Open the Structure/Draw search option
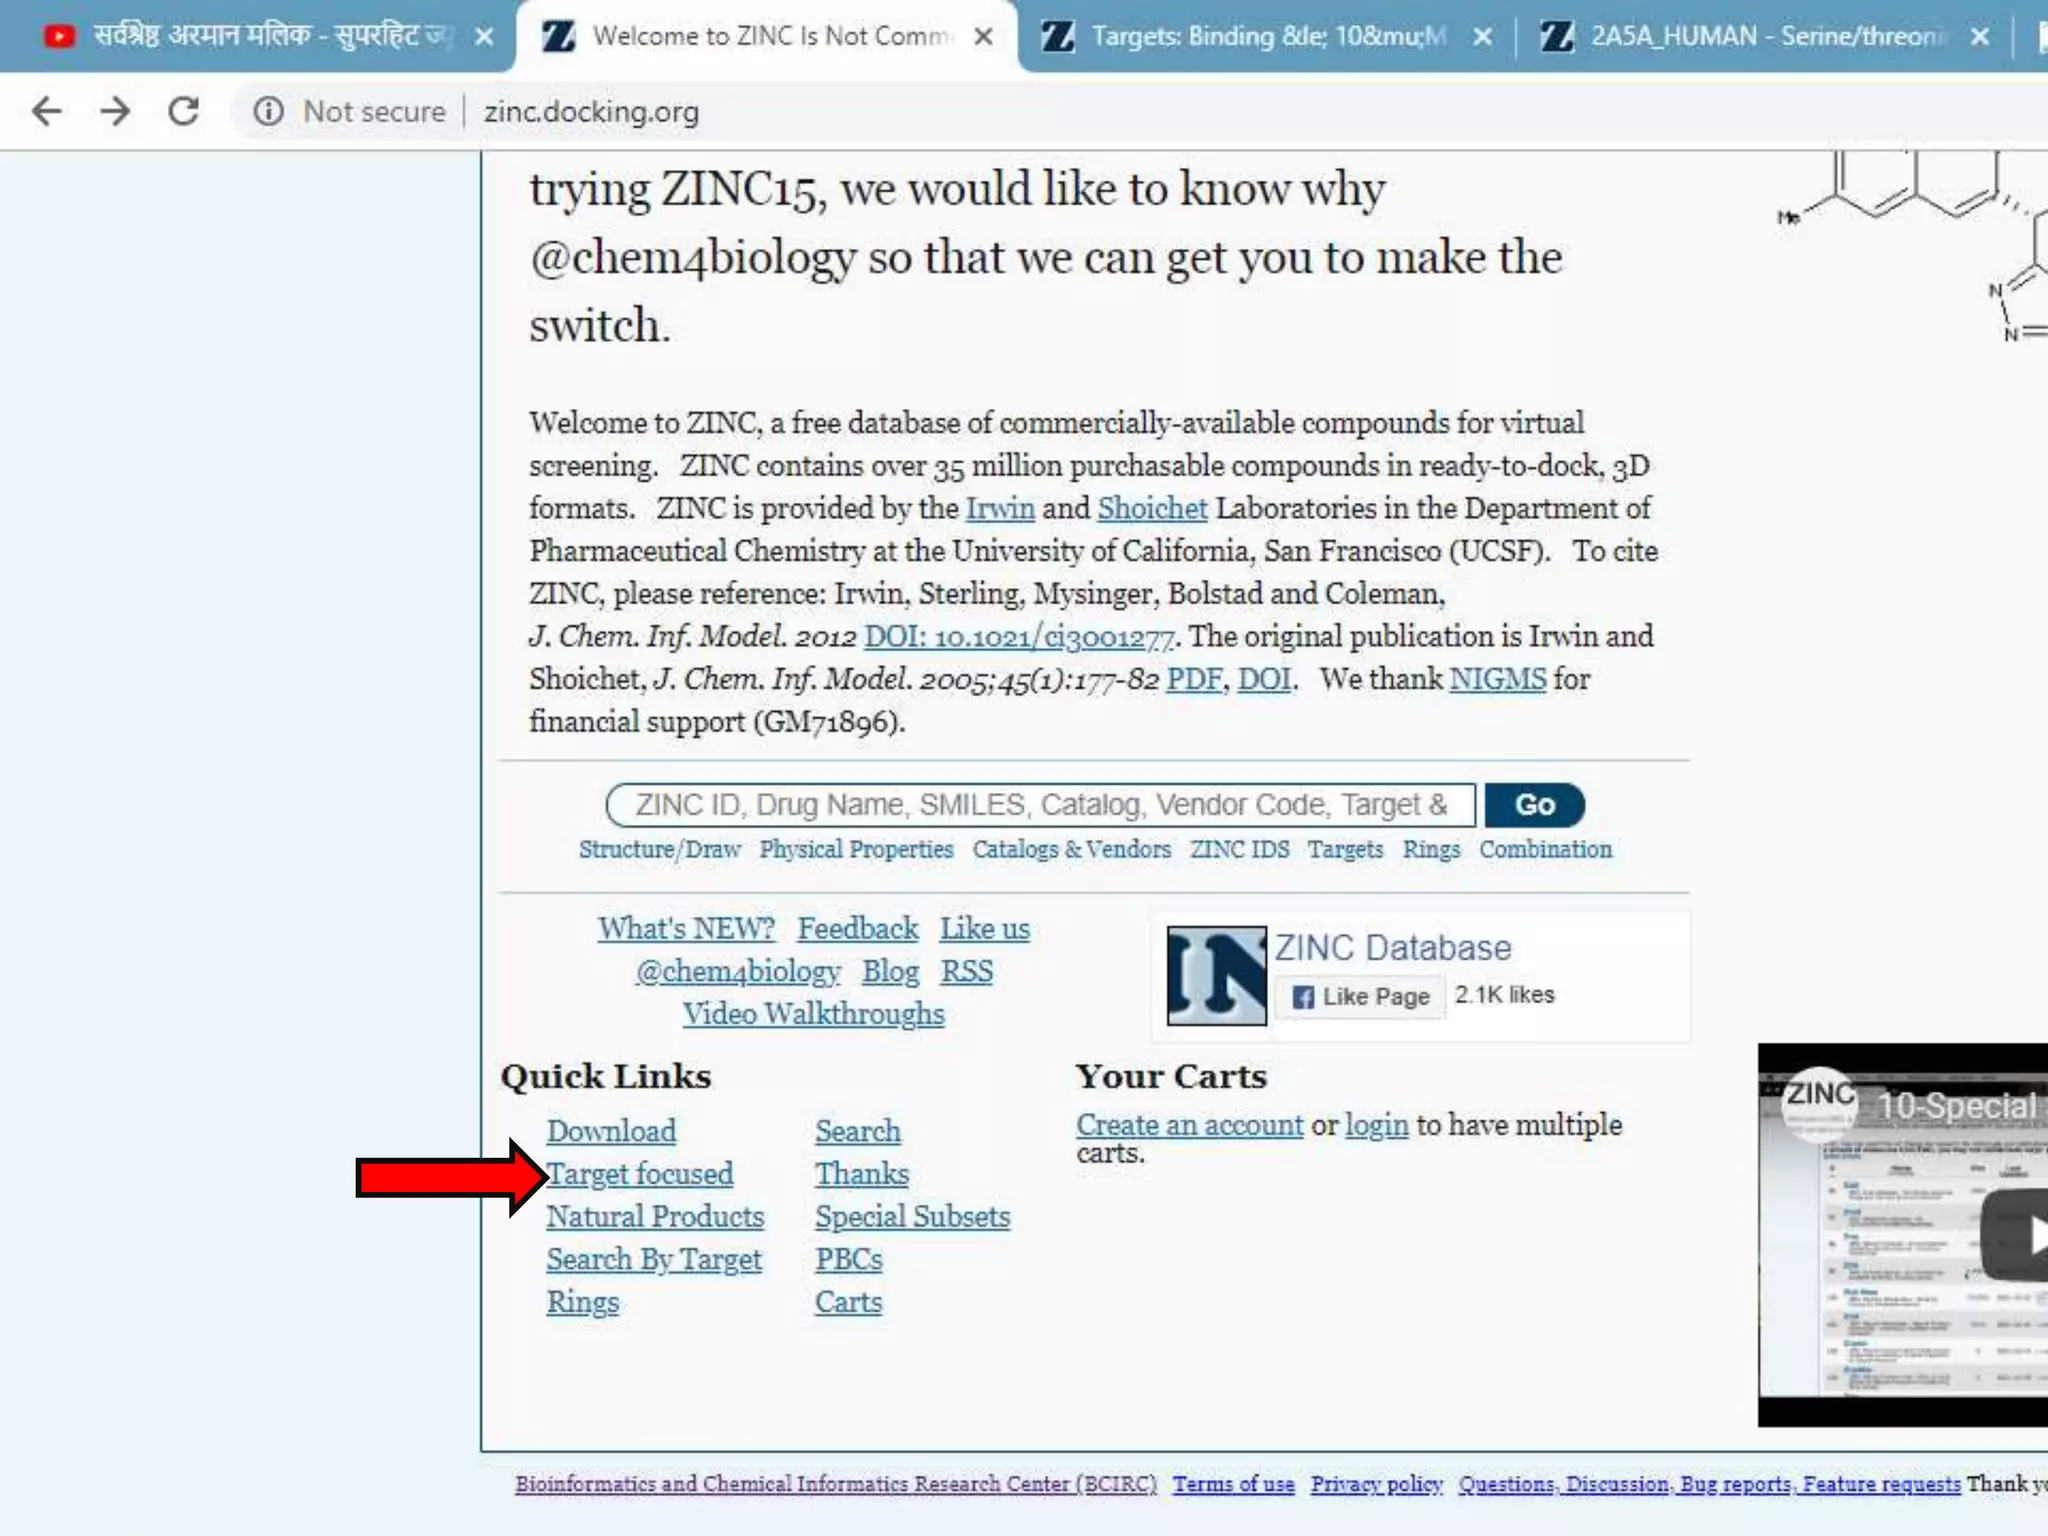The width and height of the screenshot is (2048, 1536). pyautogui.click(x=659, y=850)
